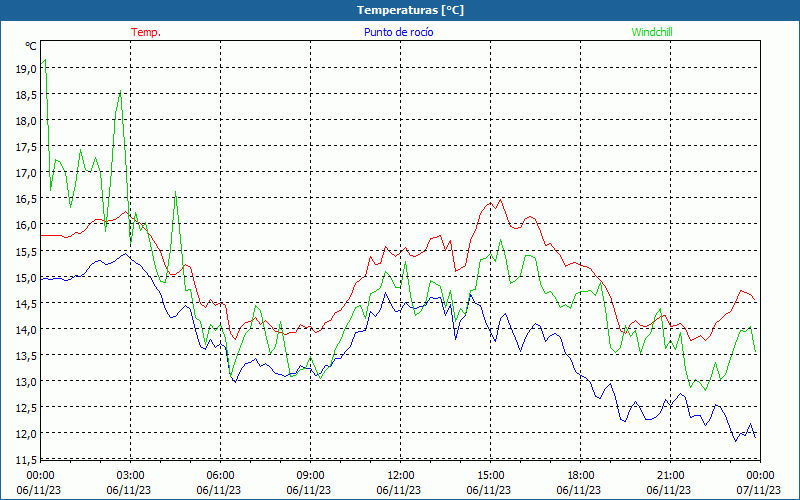Click the Temperaturas [°C] chart title
The image size is (800, 500).
tap(410, 10)
